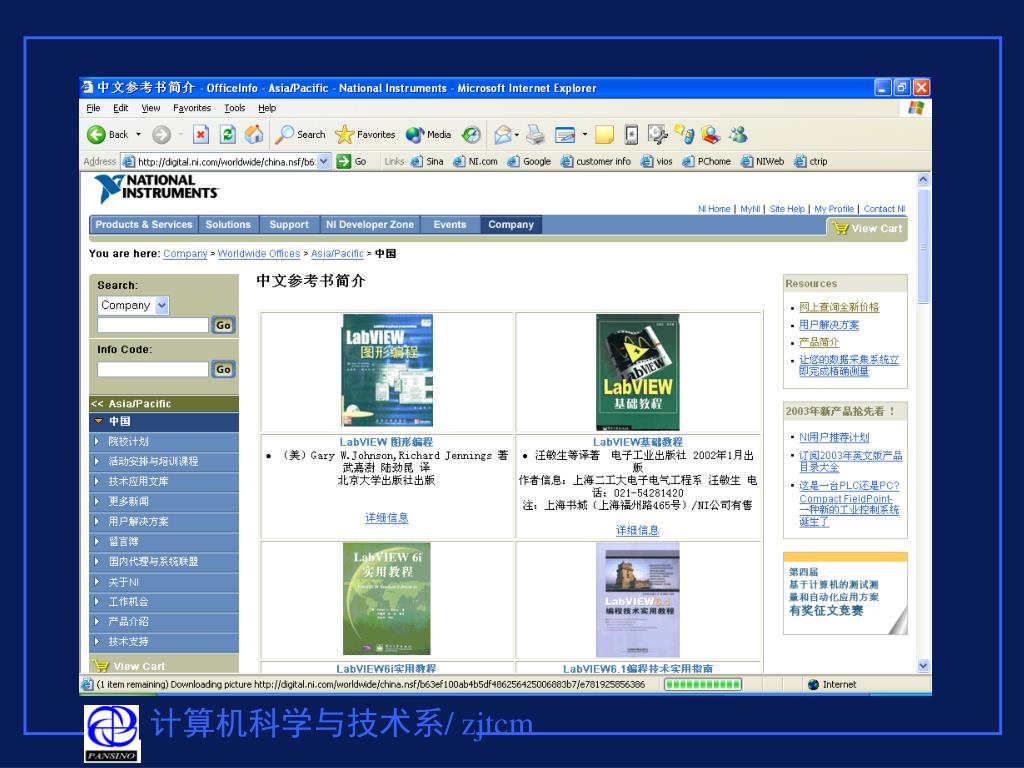Click Go next to the Search box
Screen dimensions: 1024x768
[223, 325]
